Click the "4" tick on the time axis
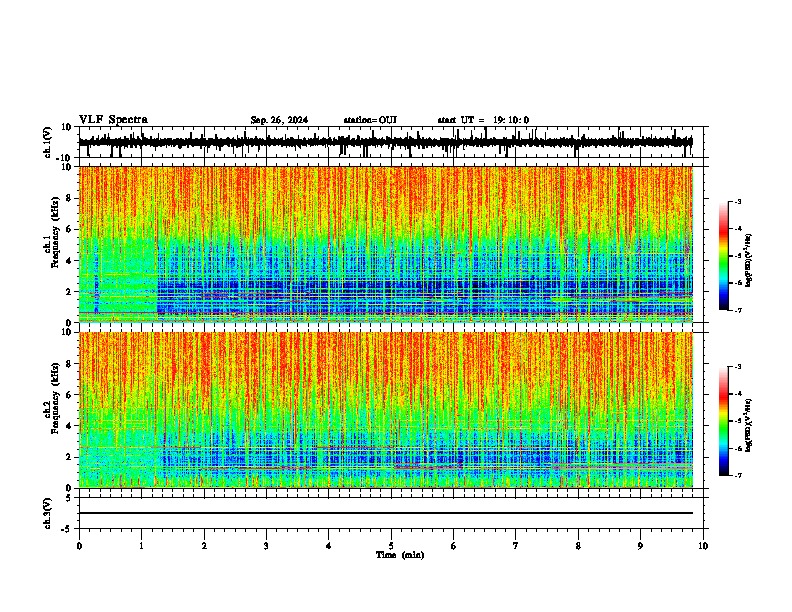The height and width of the screenshot is (612, 792). [329, 546]
